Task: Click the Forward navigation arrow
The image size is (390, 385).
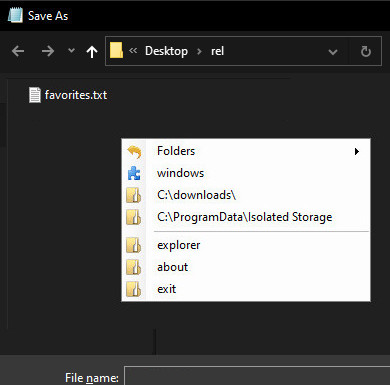Action: [x=48, y=51]
